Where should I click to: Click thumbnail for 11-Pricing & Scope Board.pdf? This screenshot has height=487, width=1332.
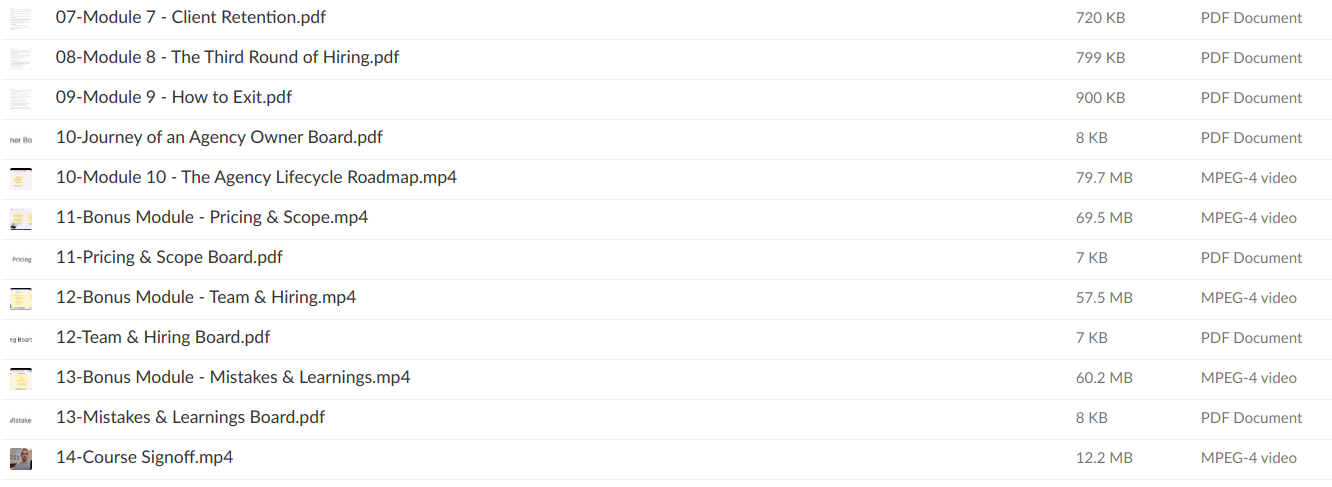[20, 258]
